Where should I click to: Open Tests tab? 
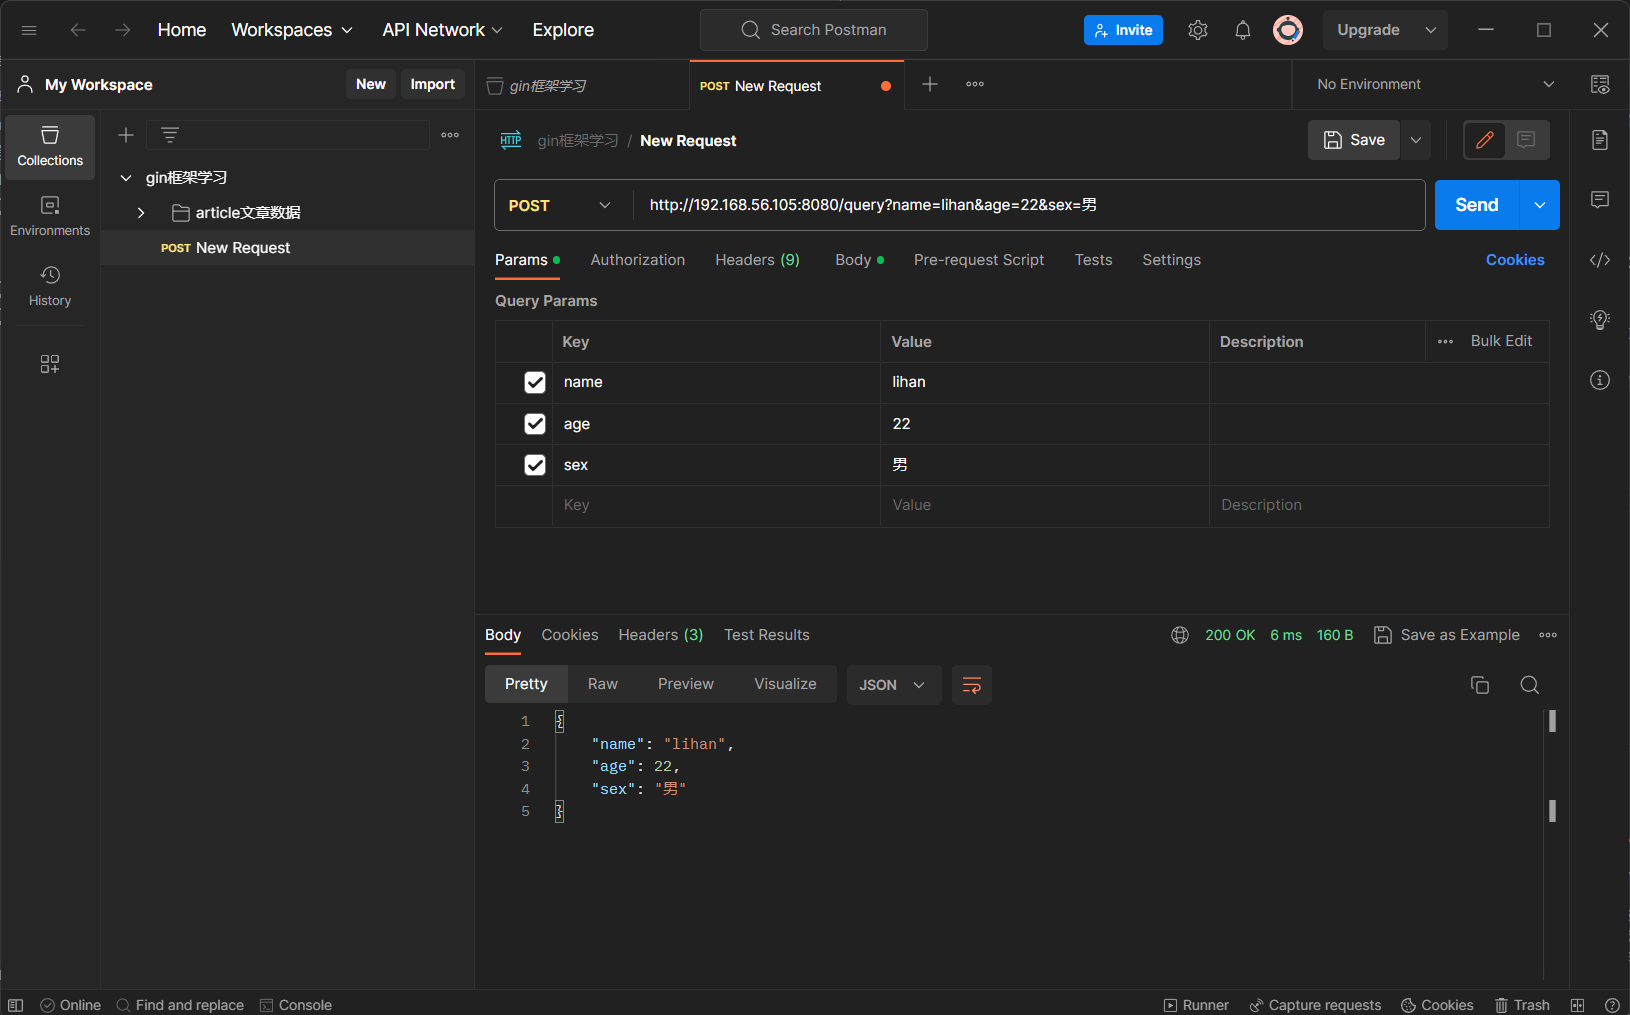[x=1094, y=260]
